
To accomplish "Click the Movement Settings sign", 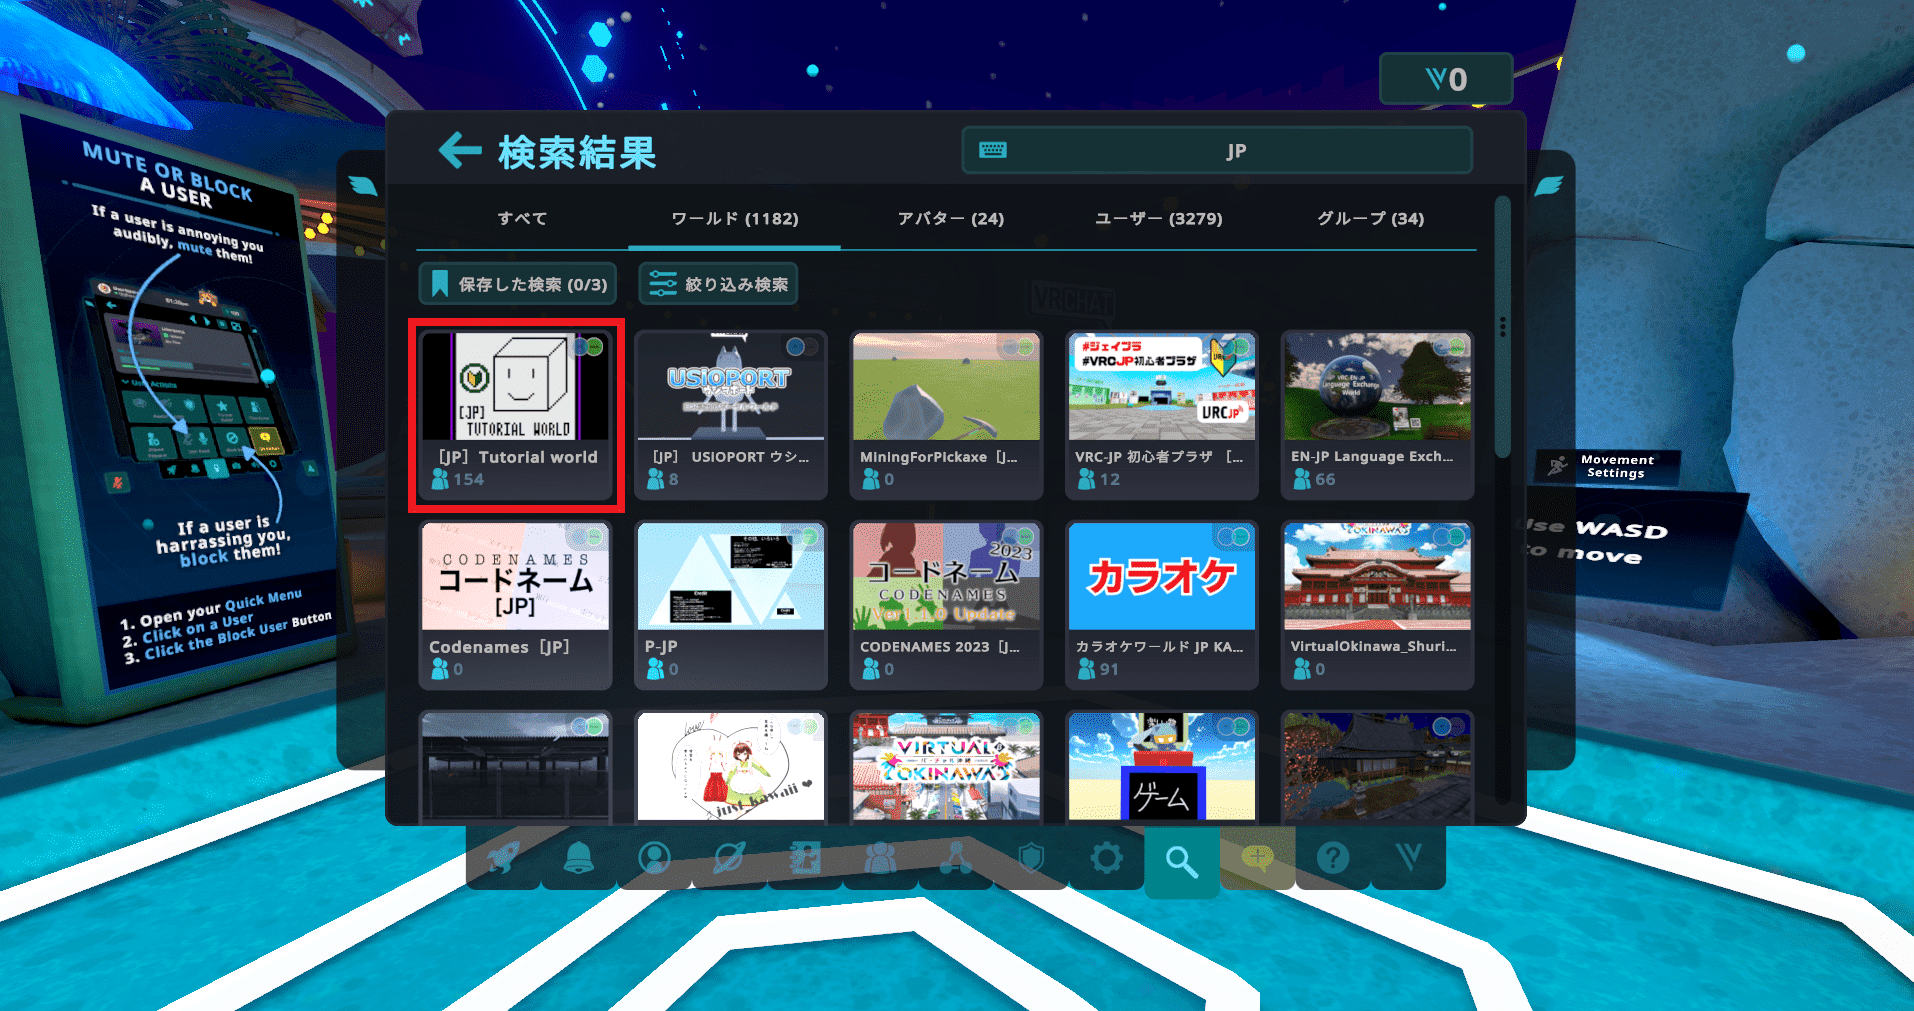I will 1608,467.
